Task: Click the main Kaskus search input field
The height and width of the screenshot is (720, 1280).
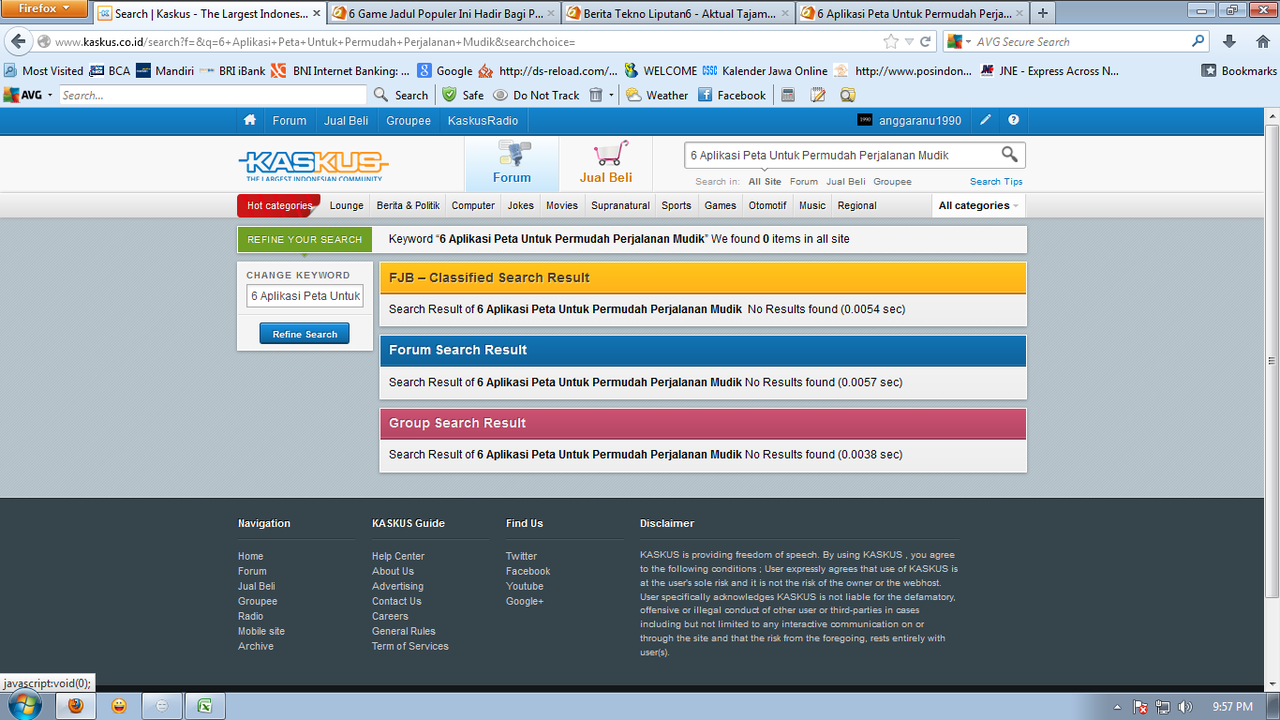Action: coord(842,155)
